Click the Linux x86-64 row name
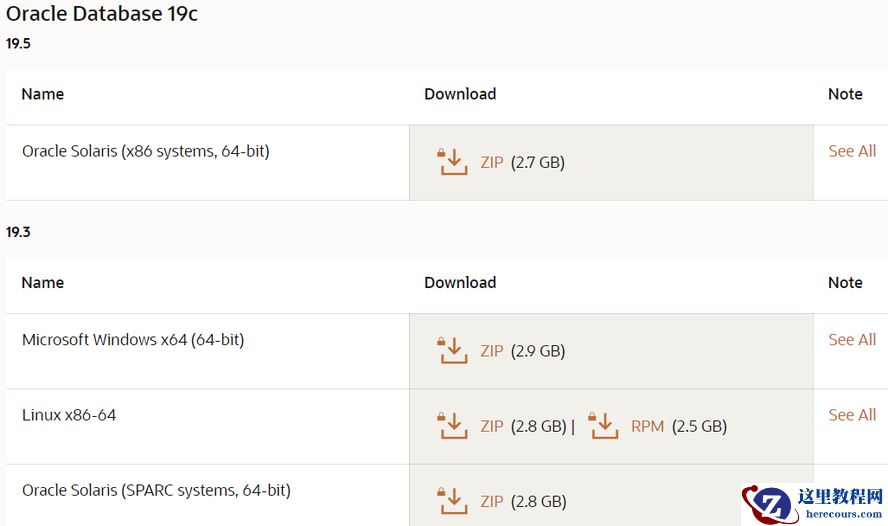The height and width of the screenshot is (526, 888). (69, 415)
